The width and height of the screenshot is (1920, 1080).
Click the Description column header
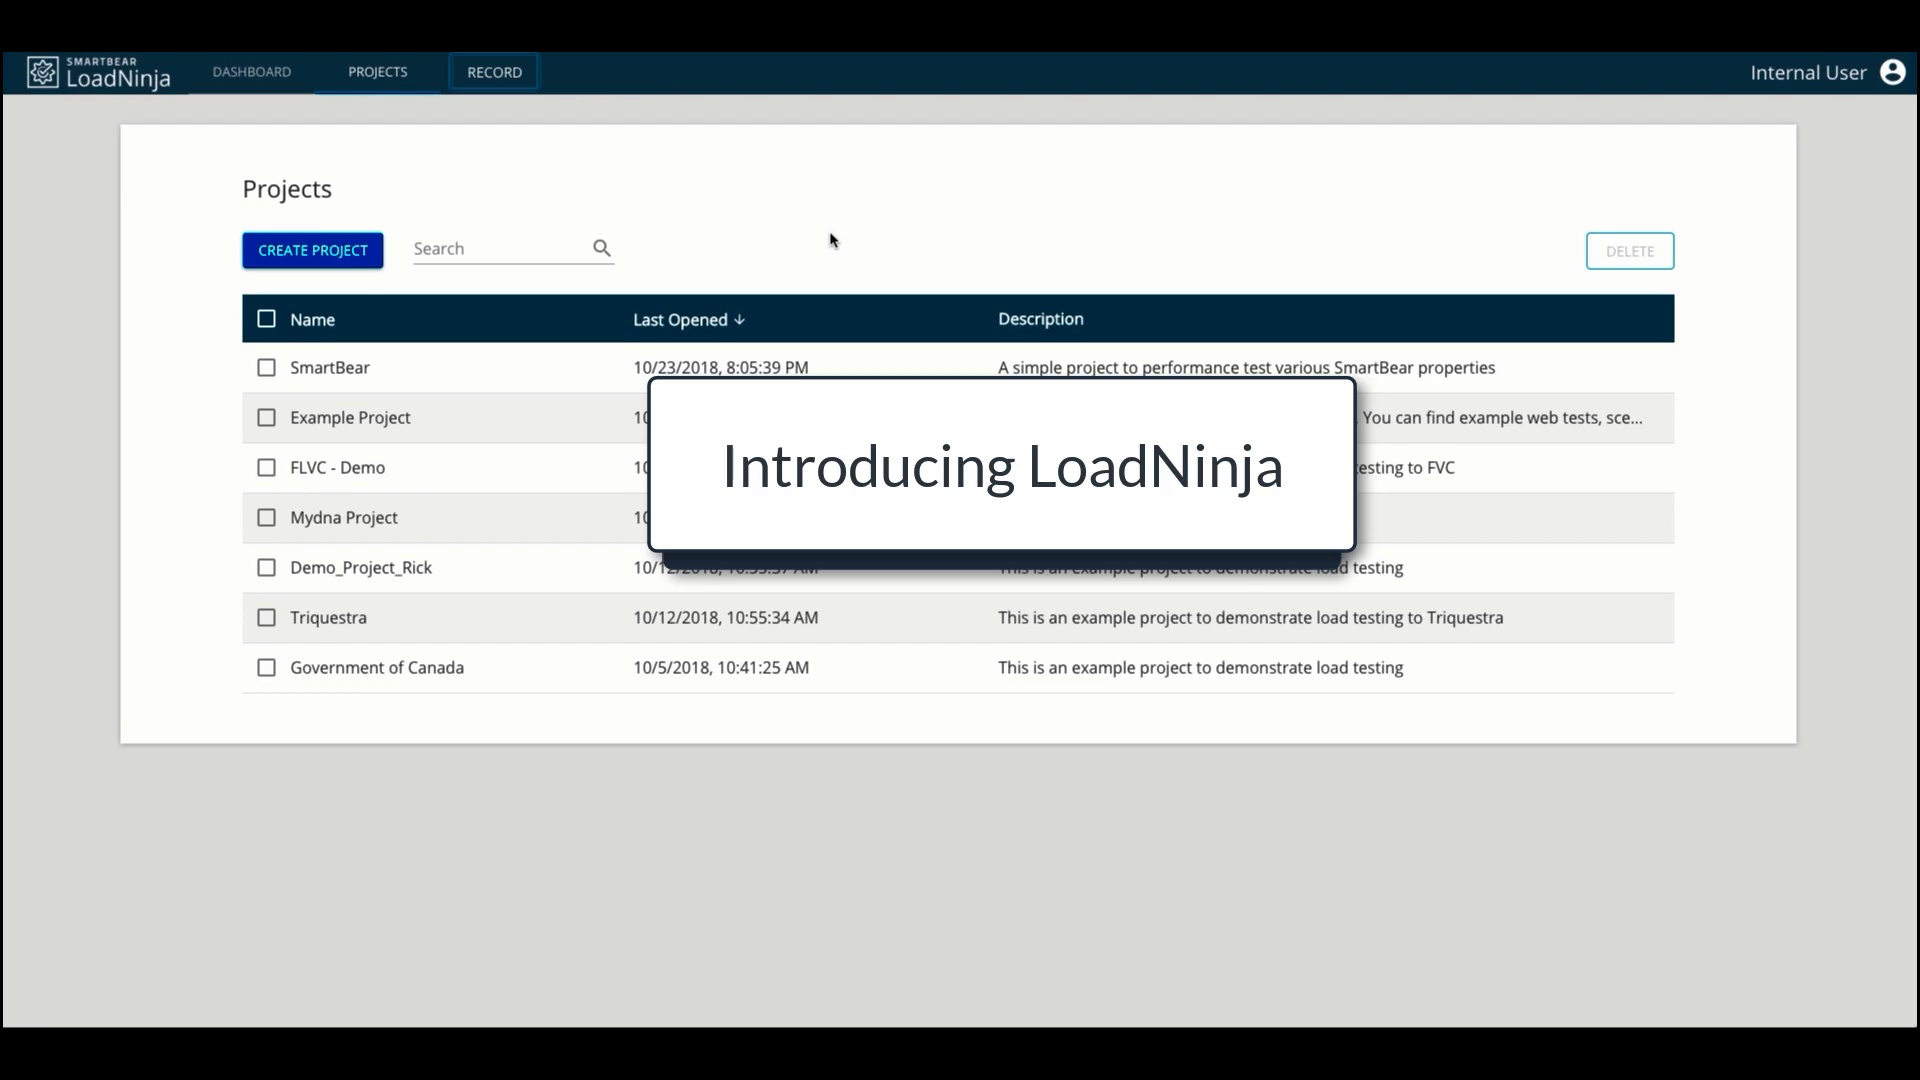(1040, 319)
